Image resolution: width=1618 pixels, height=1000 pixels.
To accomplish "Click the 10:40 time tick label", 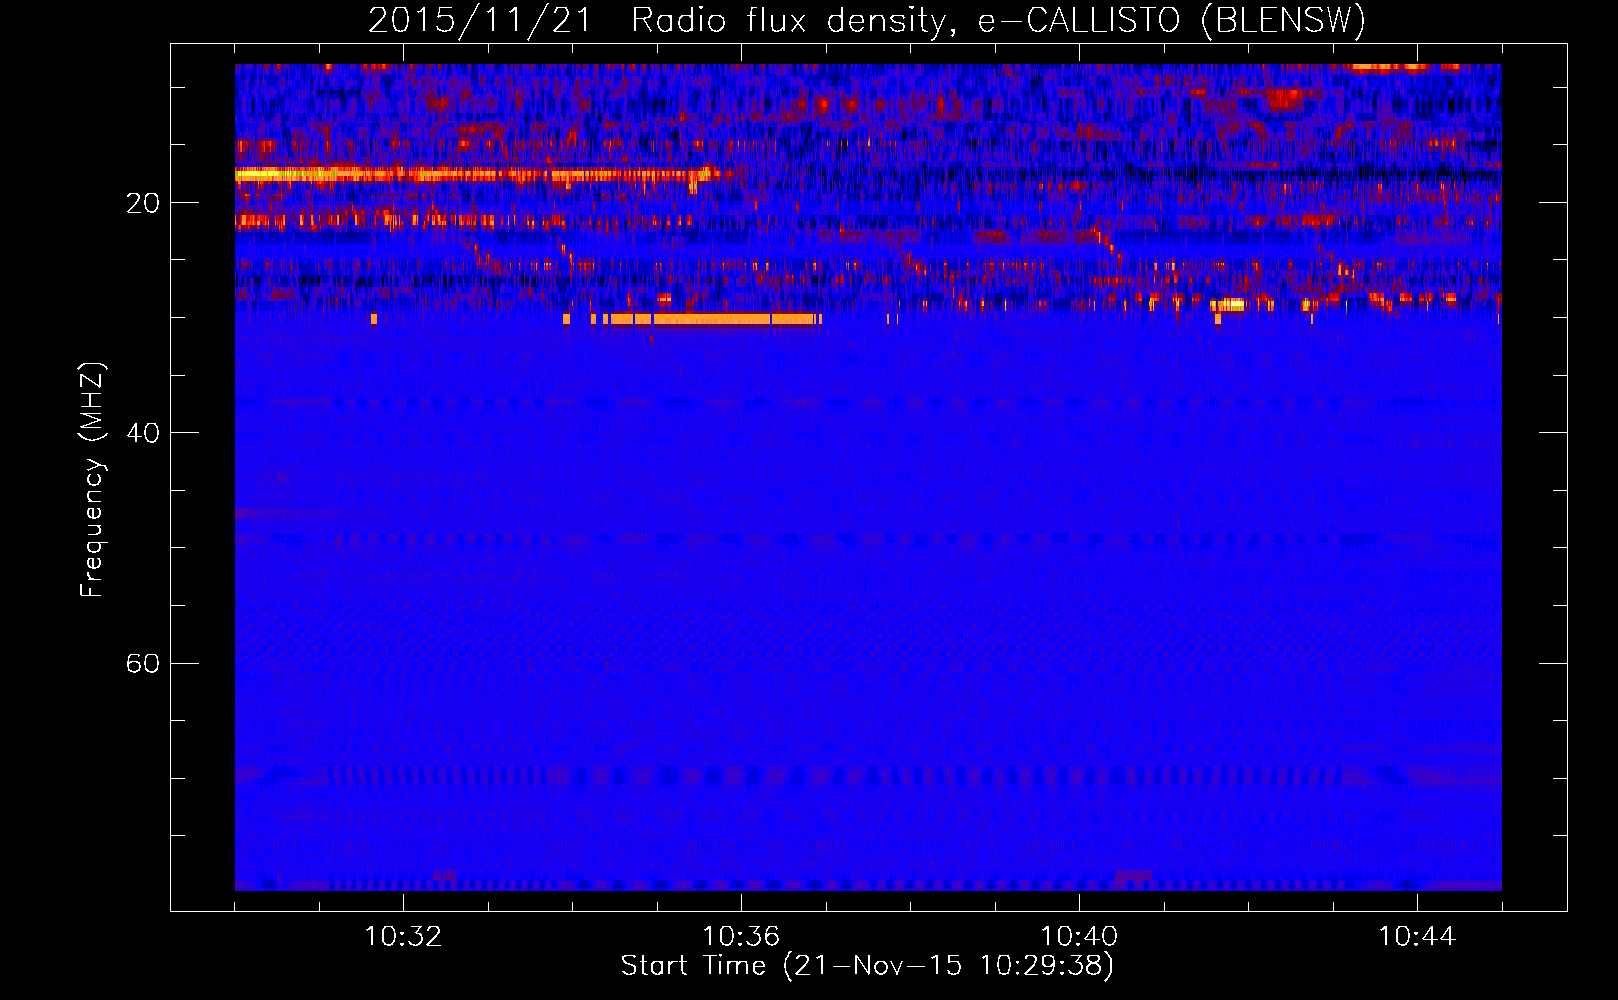I will click(x=1079, y=937).
